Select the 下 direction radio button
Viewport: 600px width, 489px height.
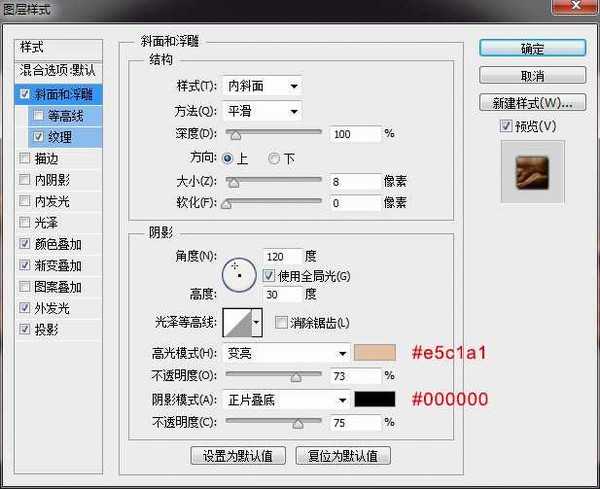273,158
